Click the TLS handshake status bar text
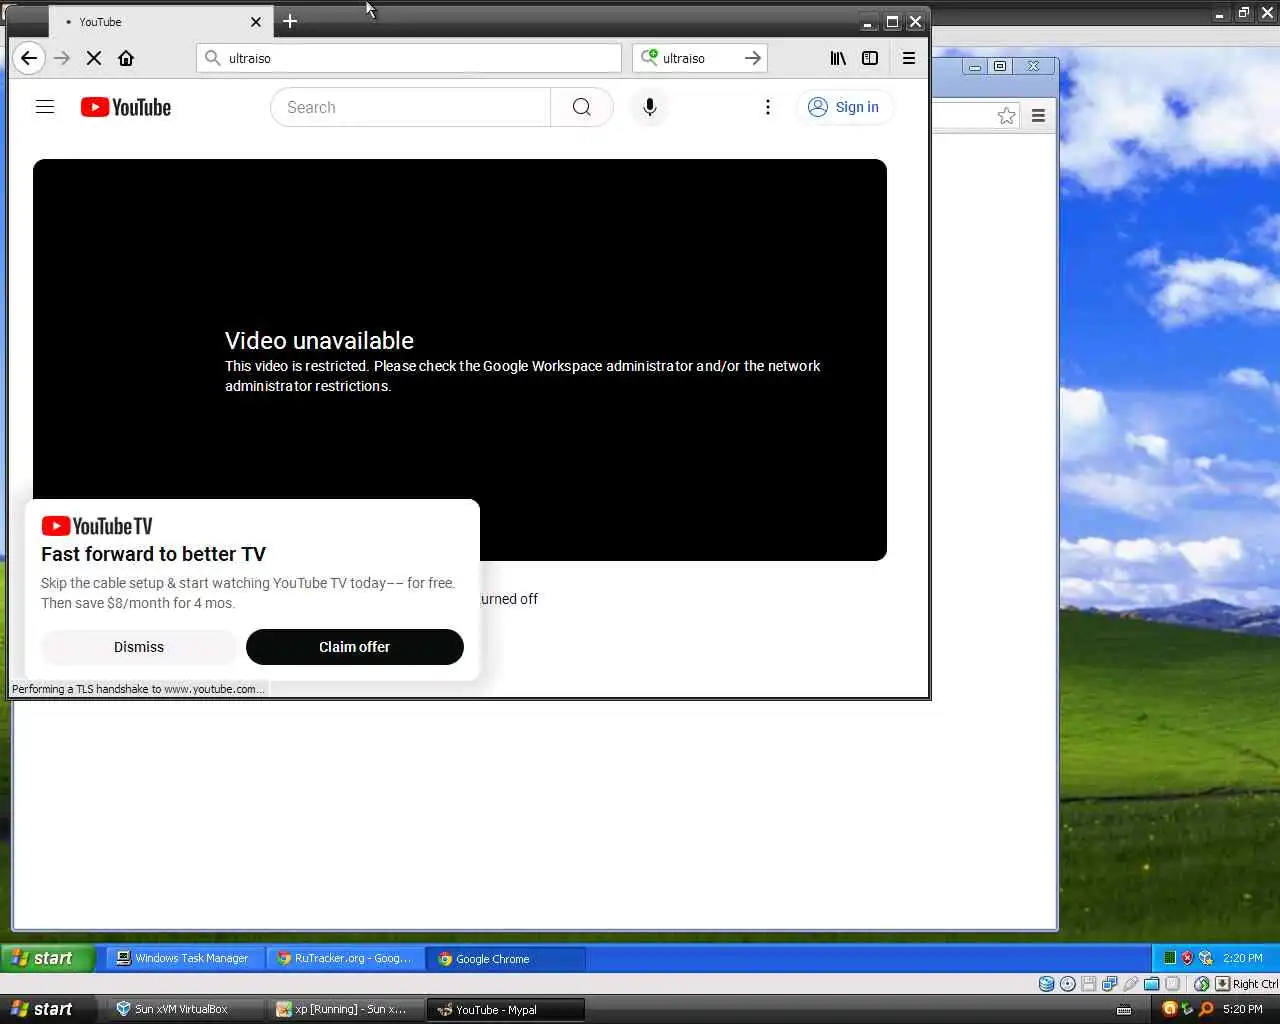This screenshot has width=1280, height=1024. [138, 689]
